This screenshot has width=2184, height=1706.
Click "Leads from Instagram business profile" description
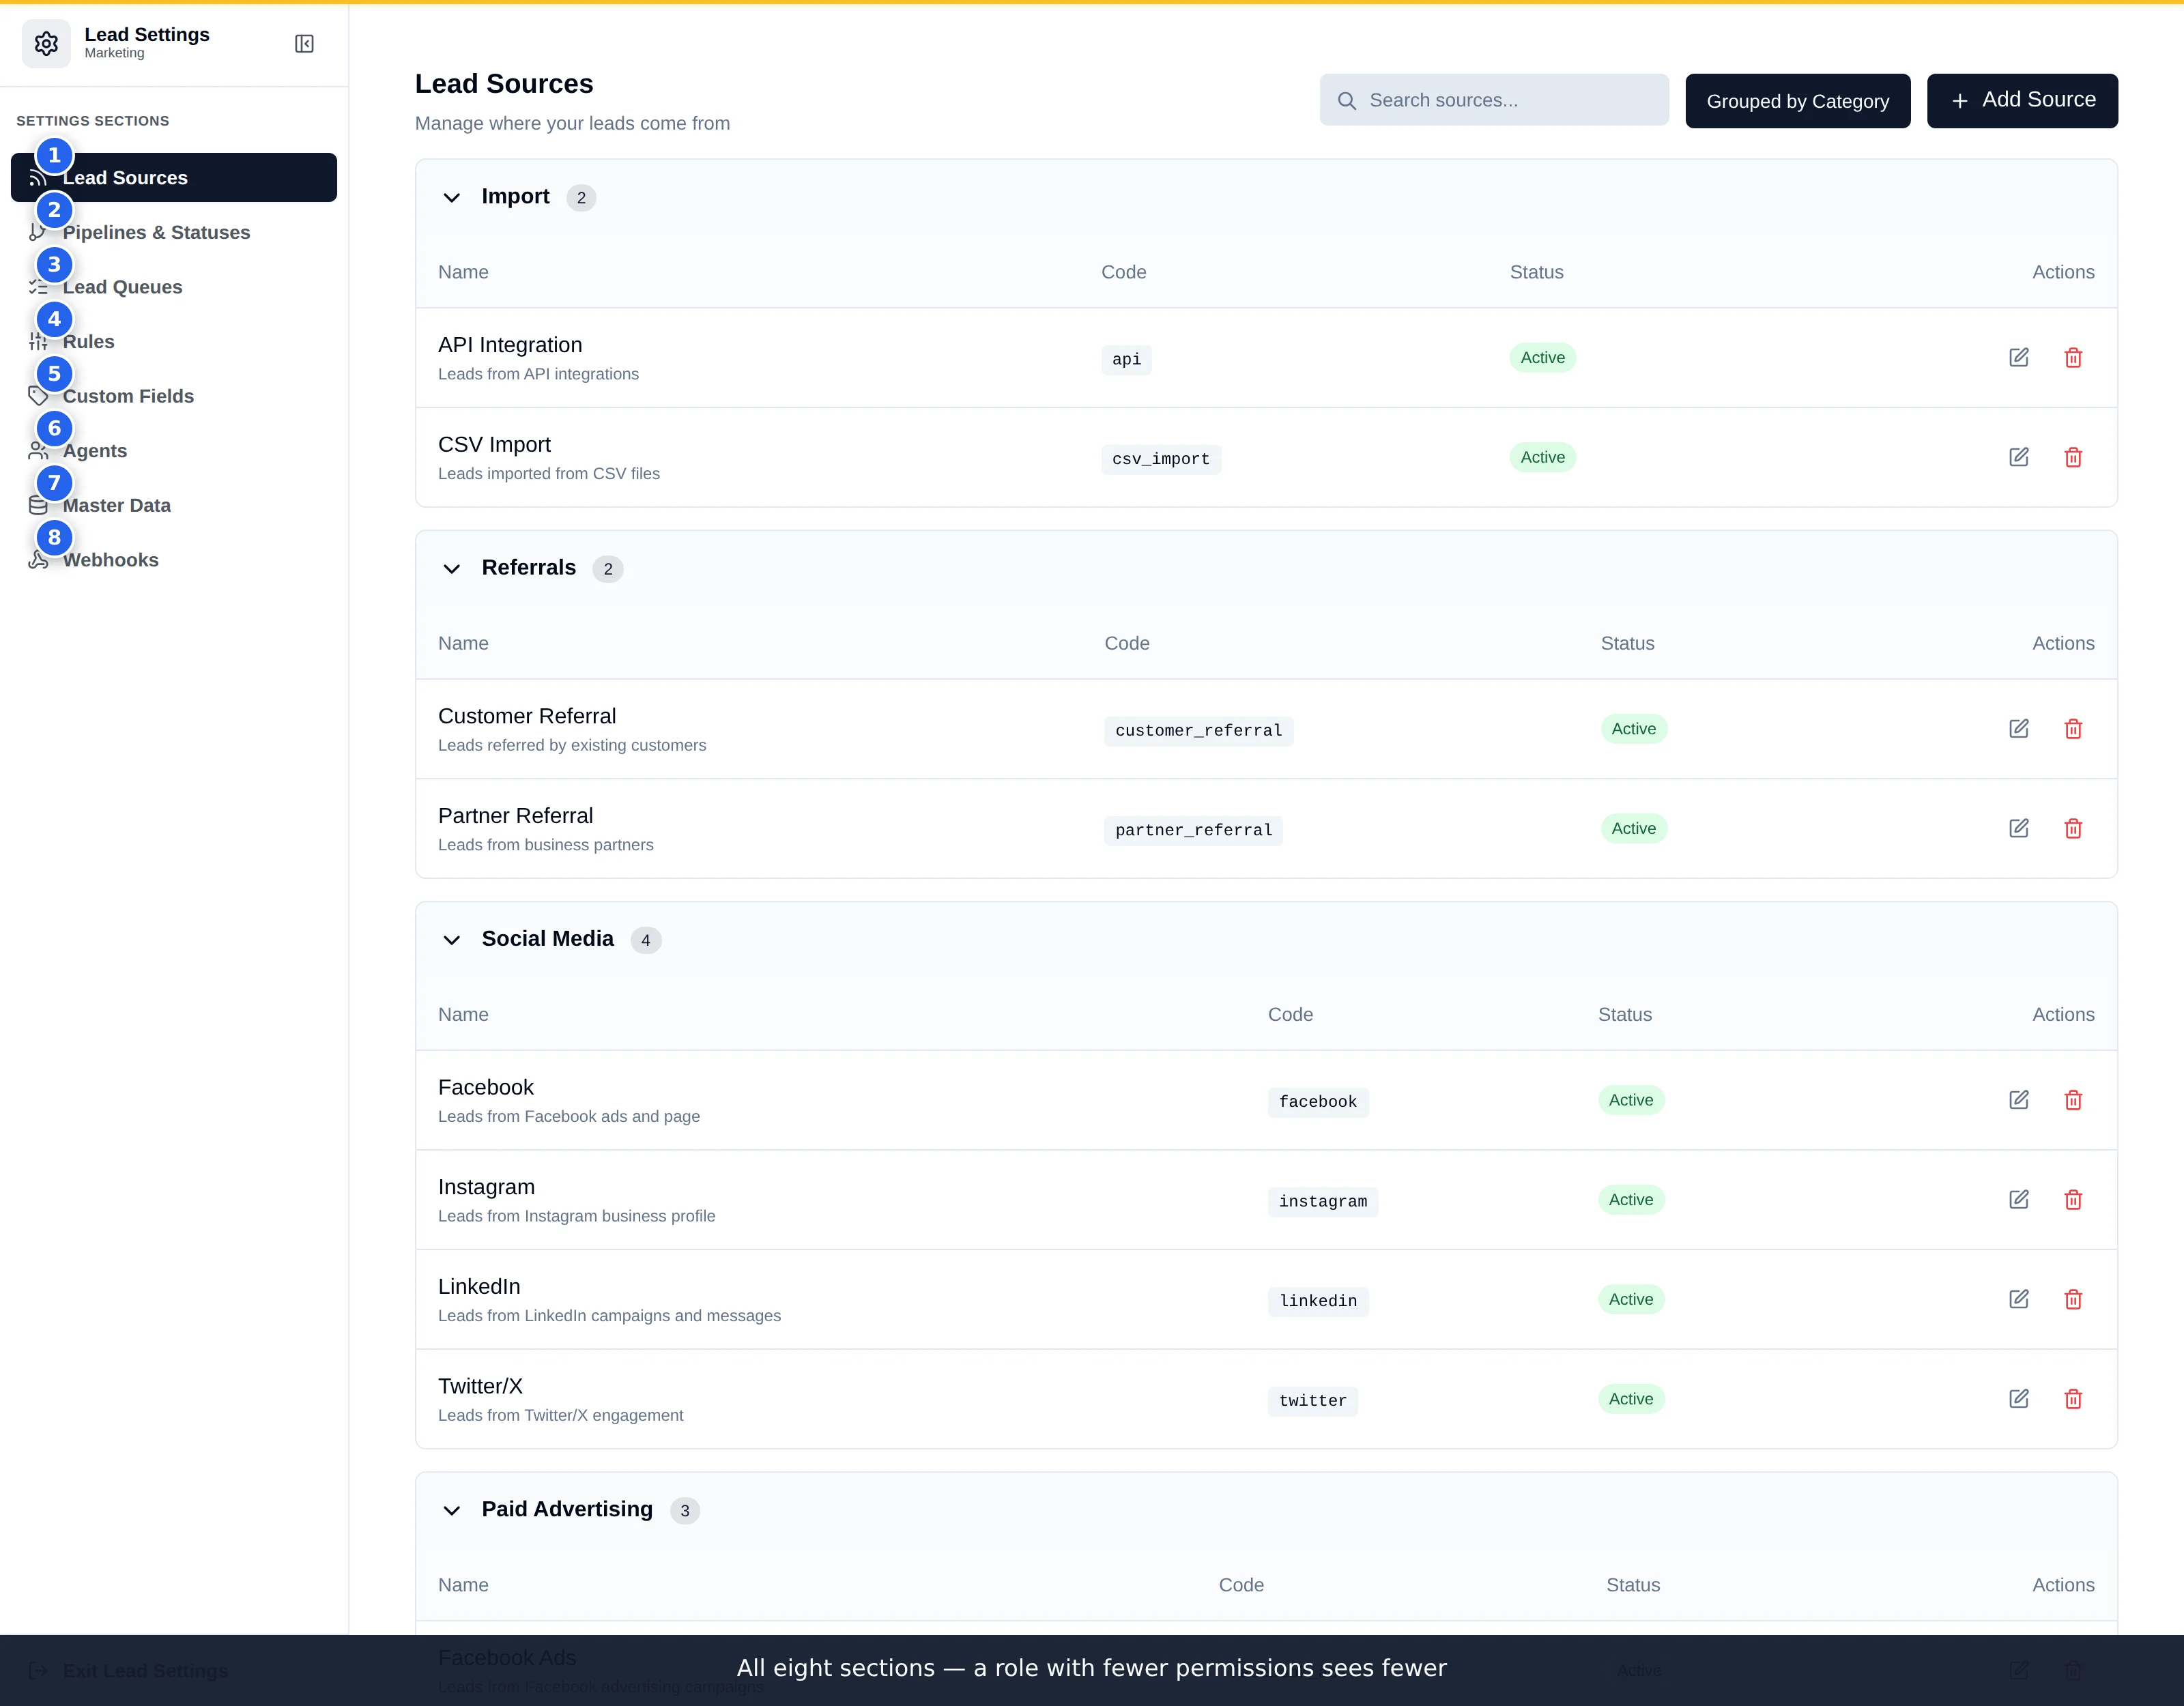tap(577, 1217)
